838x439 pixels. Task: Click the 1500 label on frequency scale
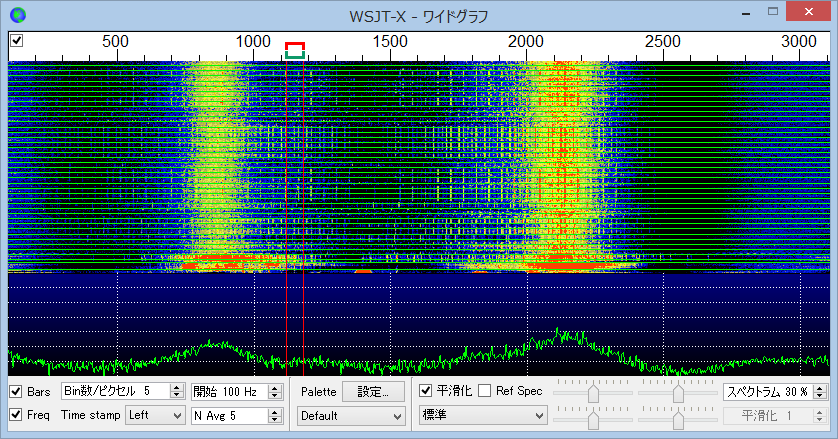tap(390, 42)
